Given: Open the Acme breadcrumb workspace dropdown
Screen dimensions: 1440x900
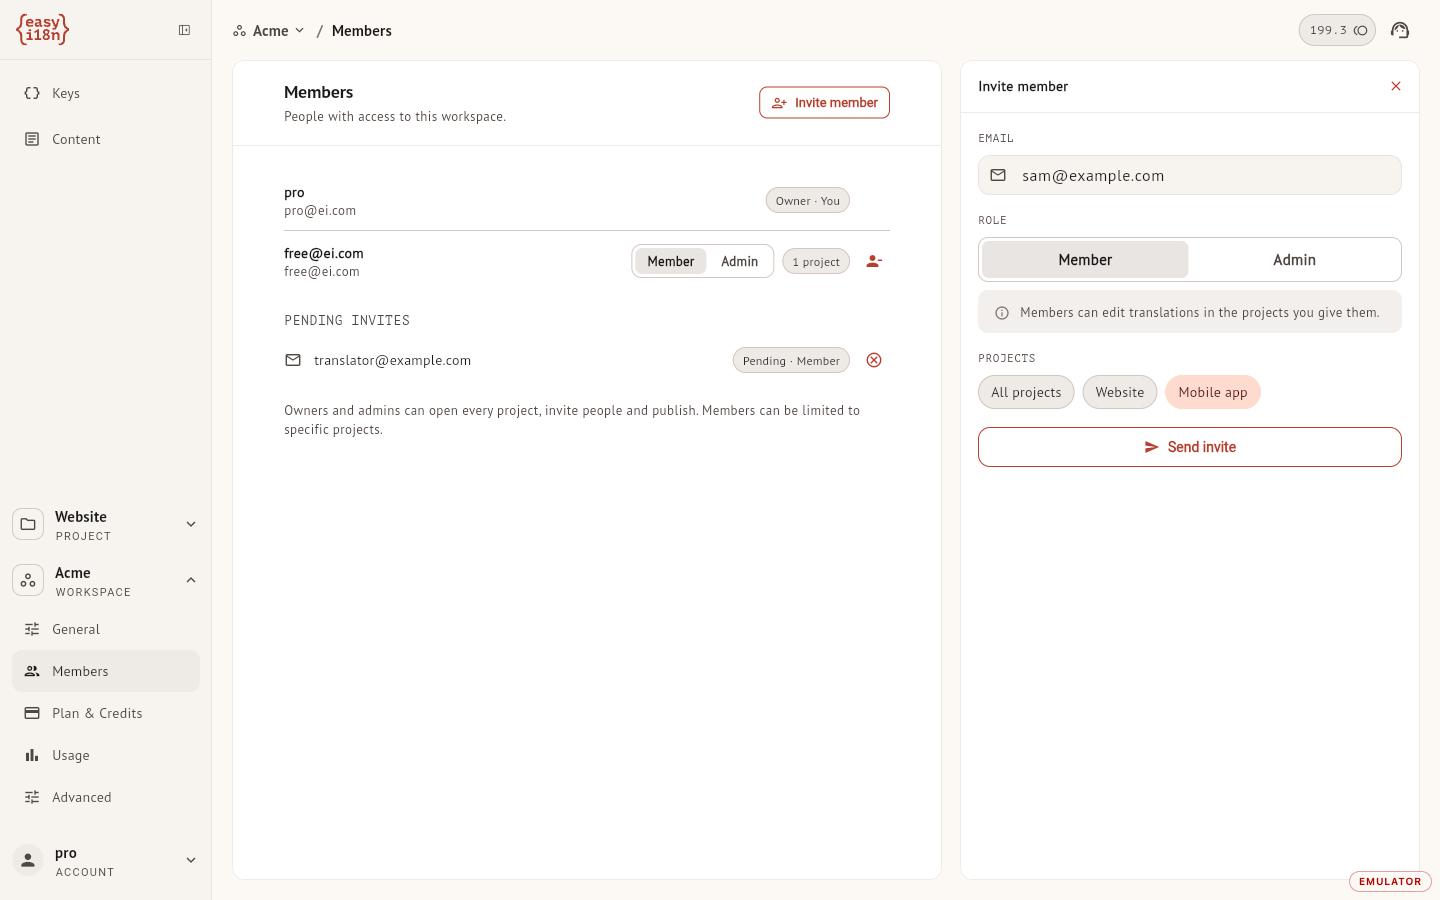Looking at the screenshot, I should (x=269, y=31).
